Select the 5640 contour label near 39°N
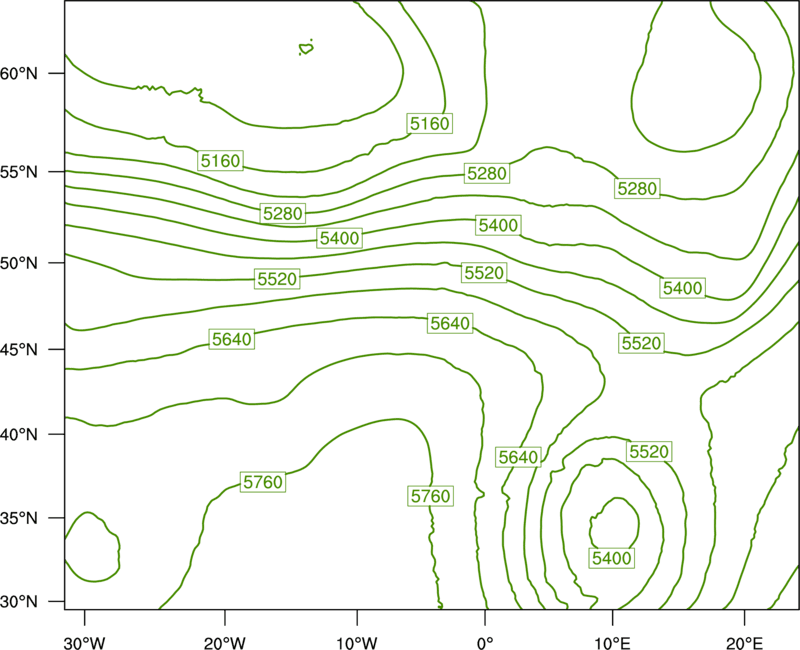This screenshot has width=800, height=650. point(518,457)
